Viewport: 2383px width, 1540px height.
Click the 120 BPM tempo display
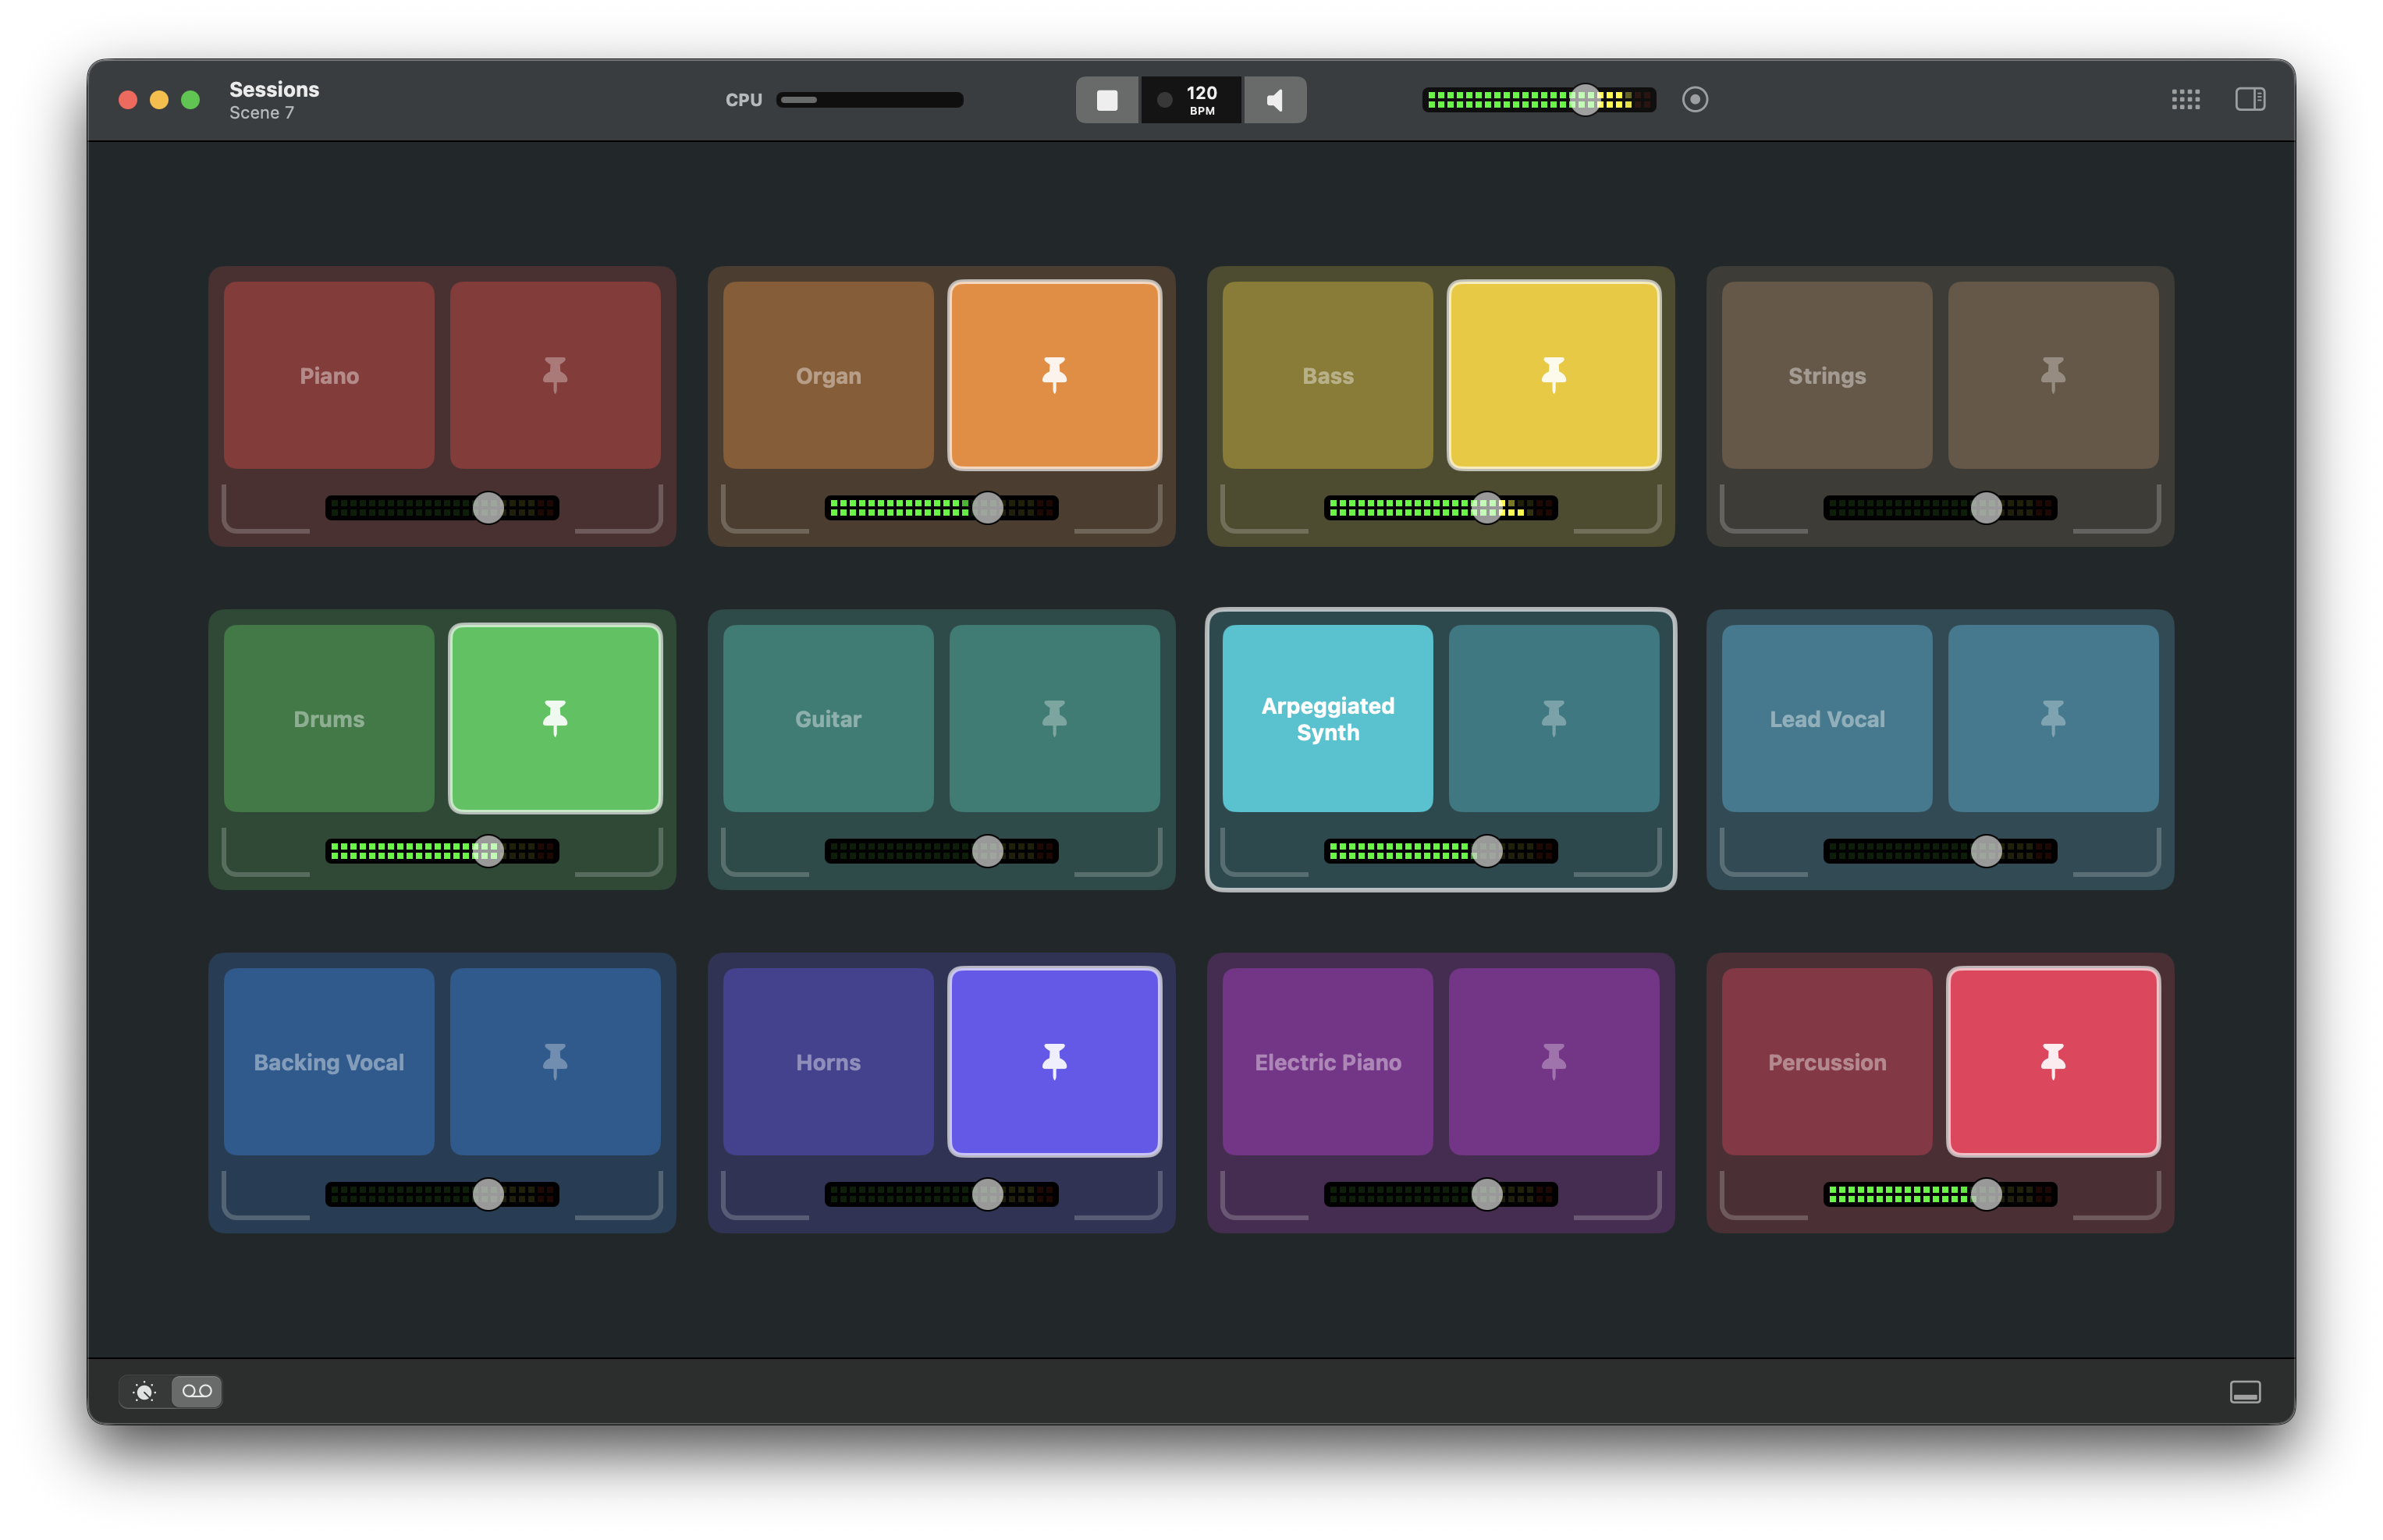pos(1192,100)
